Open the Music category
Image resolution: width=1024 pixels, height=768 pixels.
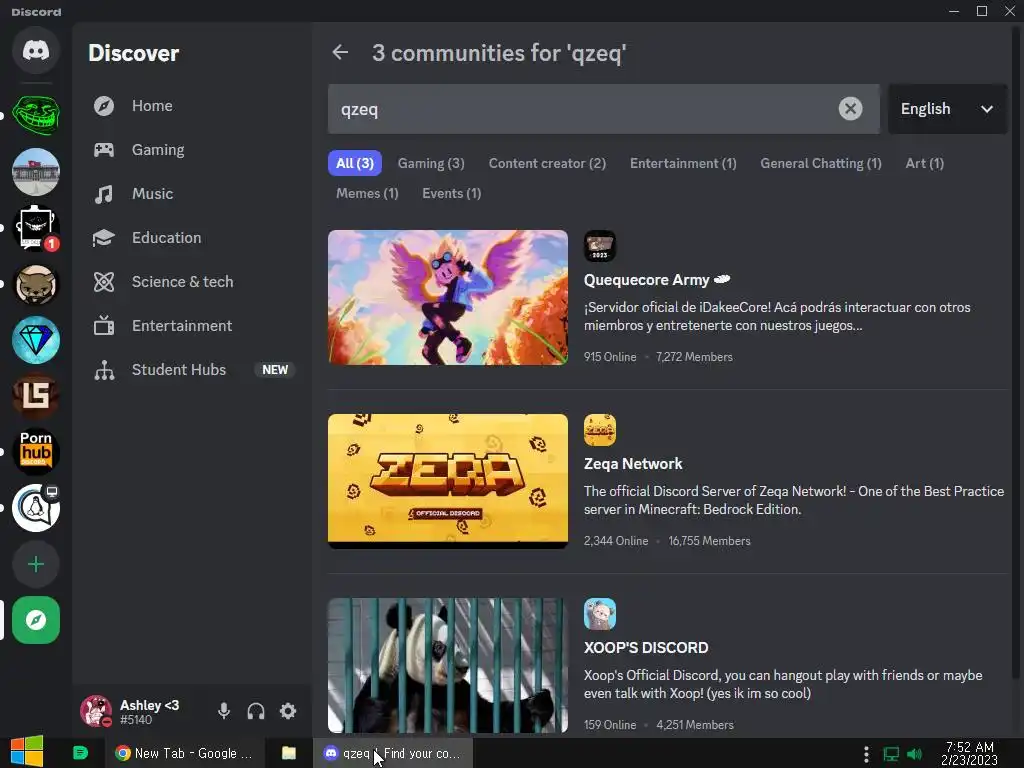click(x=193, y=193)
